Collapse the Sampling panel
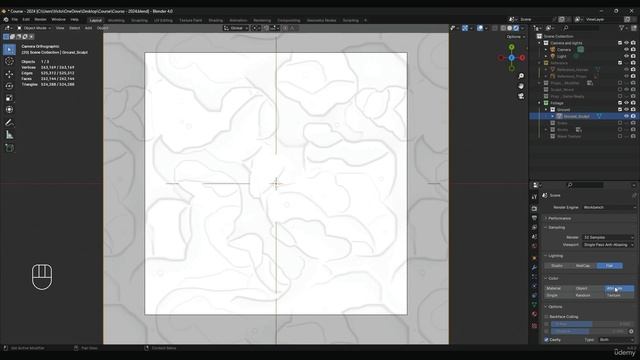640x360 pixels. (x=557, y=228)
